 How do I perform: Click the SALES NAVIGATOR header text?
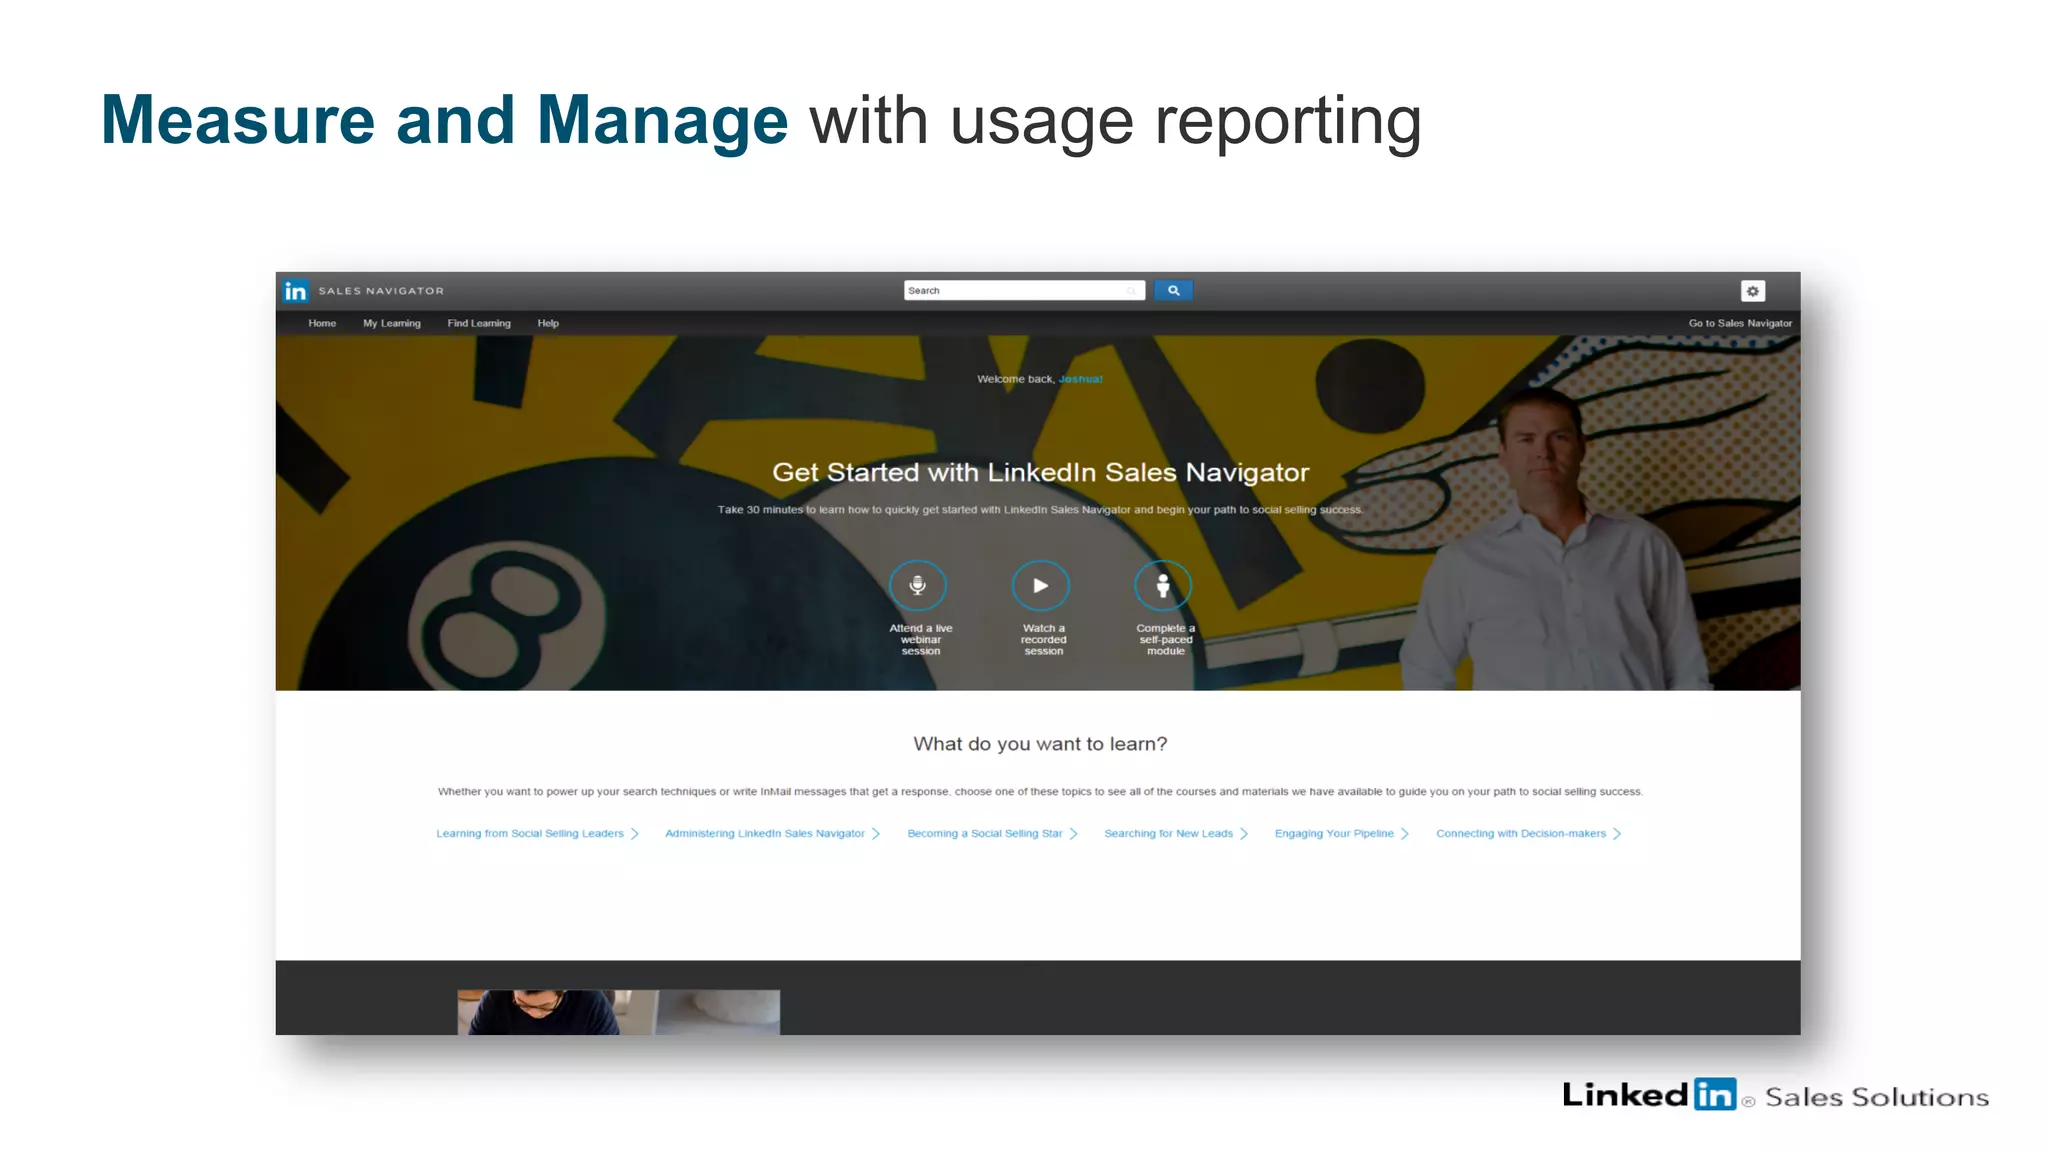[381, 291]
